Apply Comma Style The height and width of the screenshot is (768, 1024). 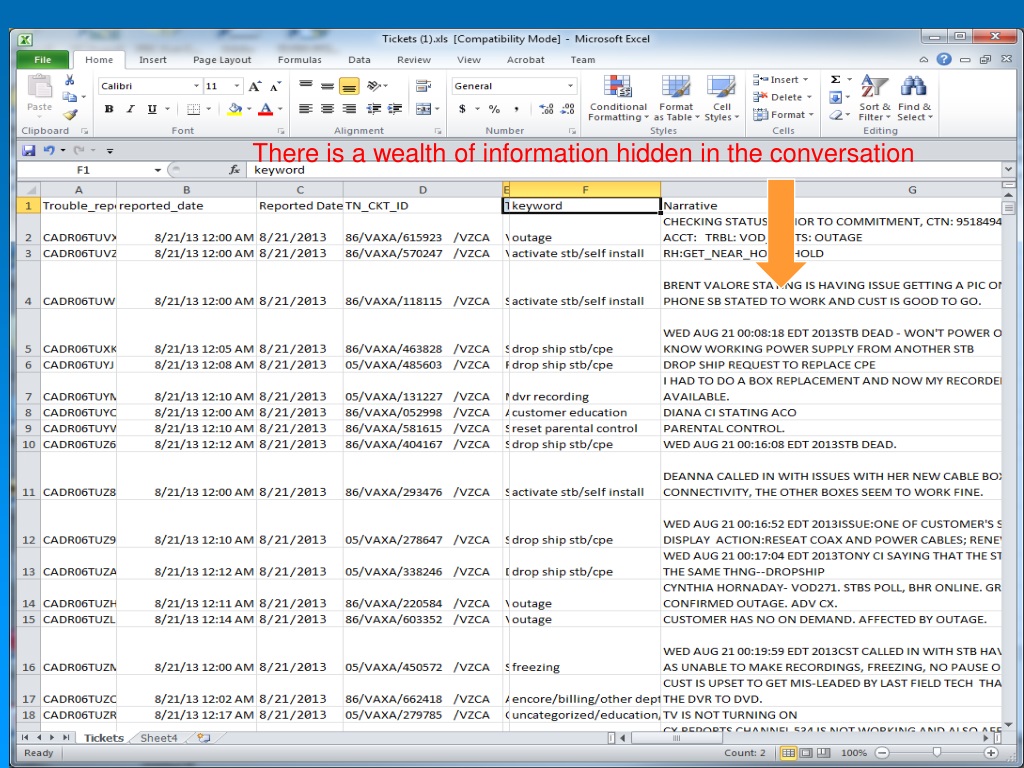pos(516,109)
